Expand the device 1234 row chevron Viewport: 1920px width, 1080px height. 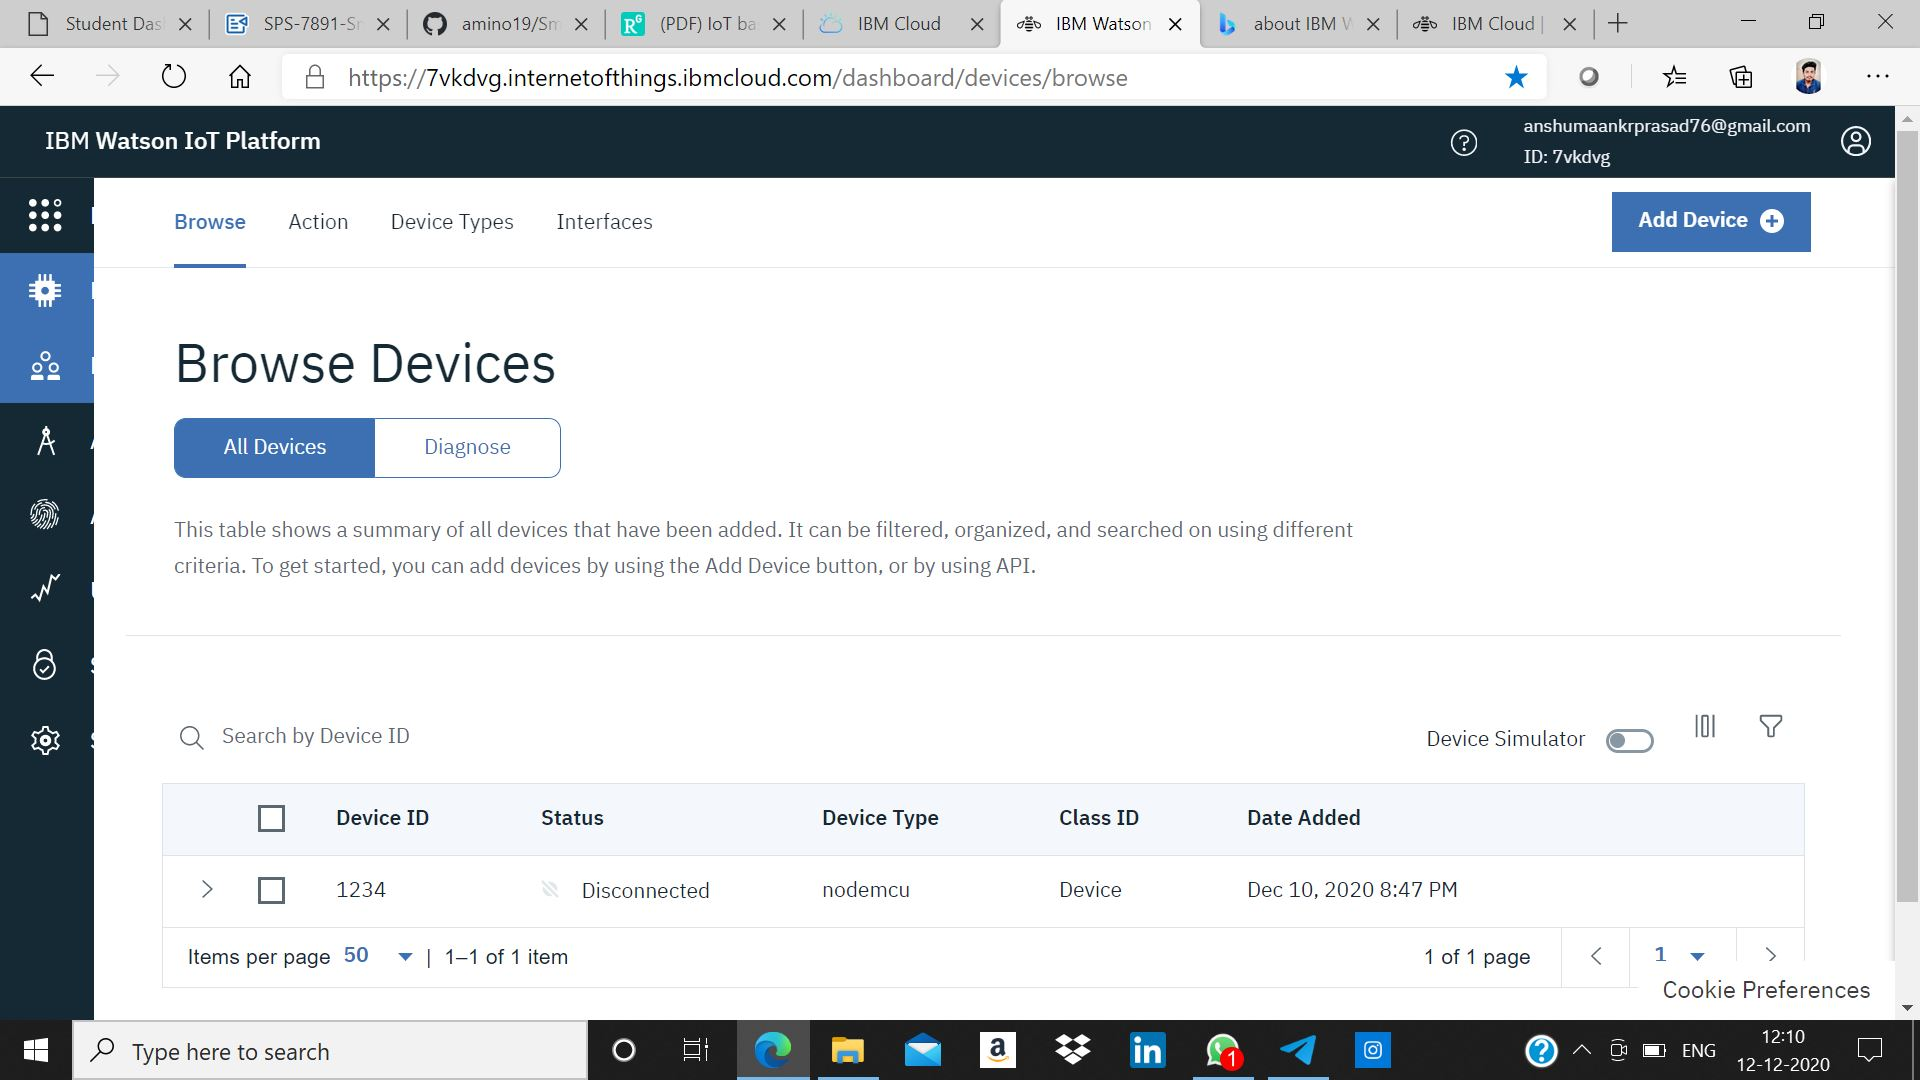pos(207,889)
